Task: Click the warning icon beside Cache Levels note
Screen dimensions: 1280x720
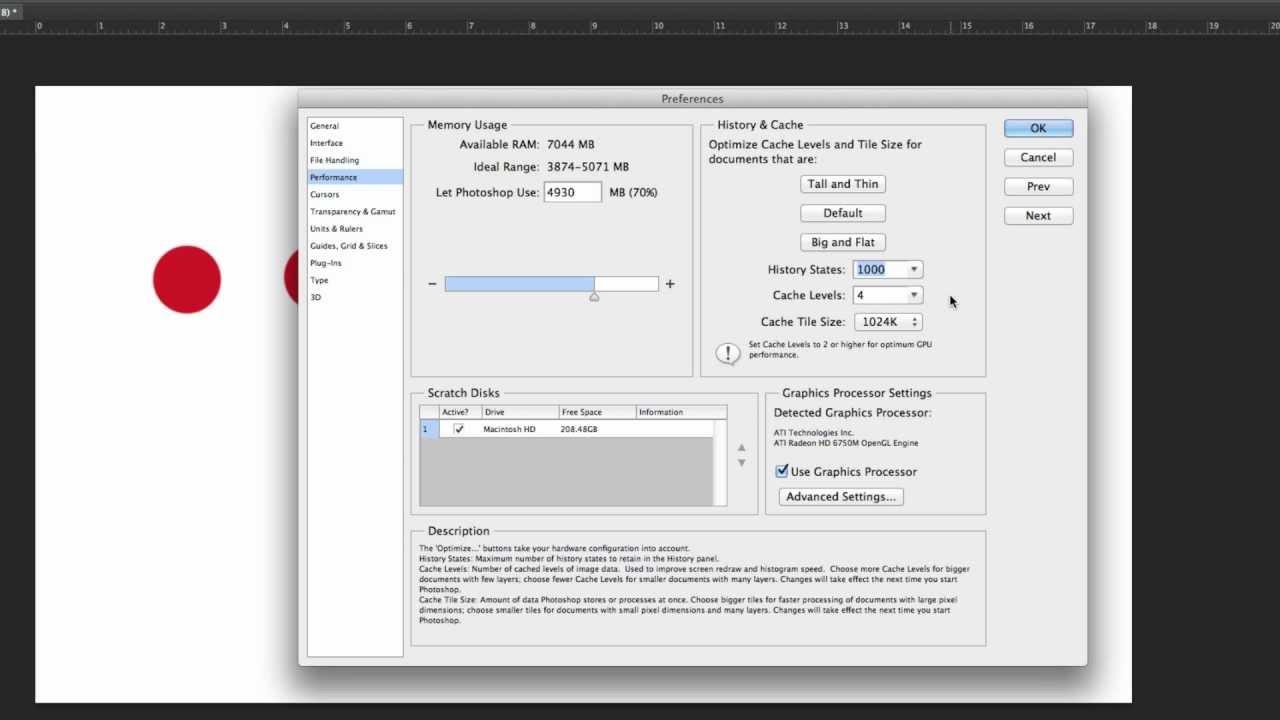Action: pyautogui.click(x=728, y=353)
